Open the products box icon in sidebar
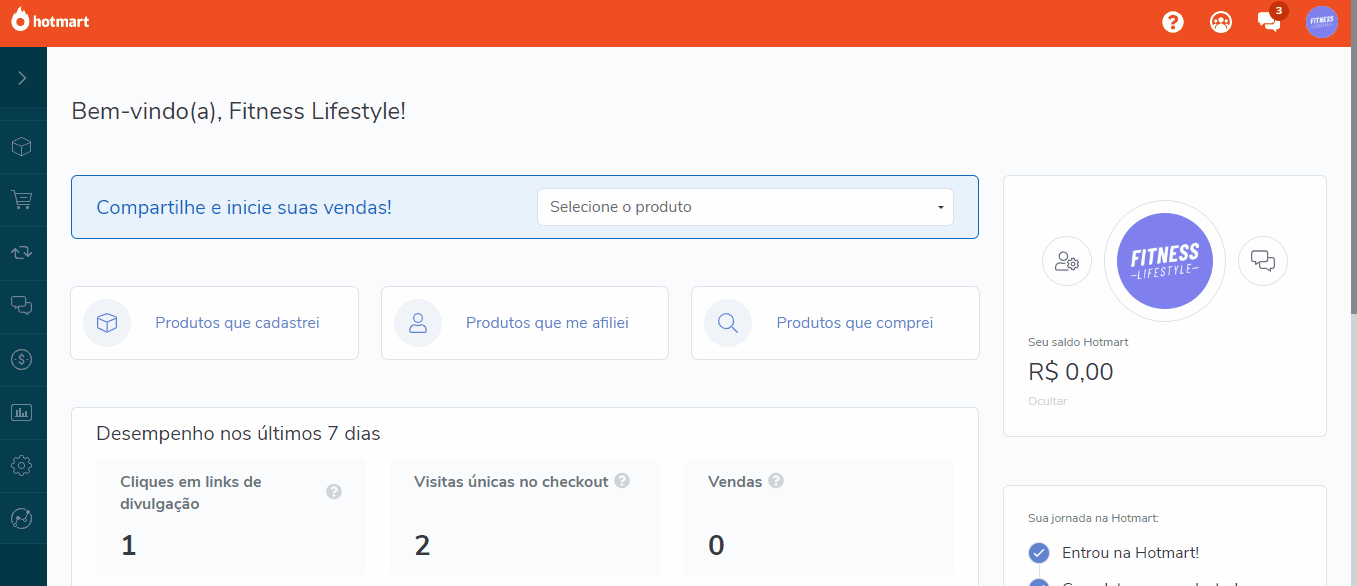The image size is (1357, 586). pyautogui.click(x=22, y=147)
